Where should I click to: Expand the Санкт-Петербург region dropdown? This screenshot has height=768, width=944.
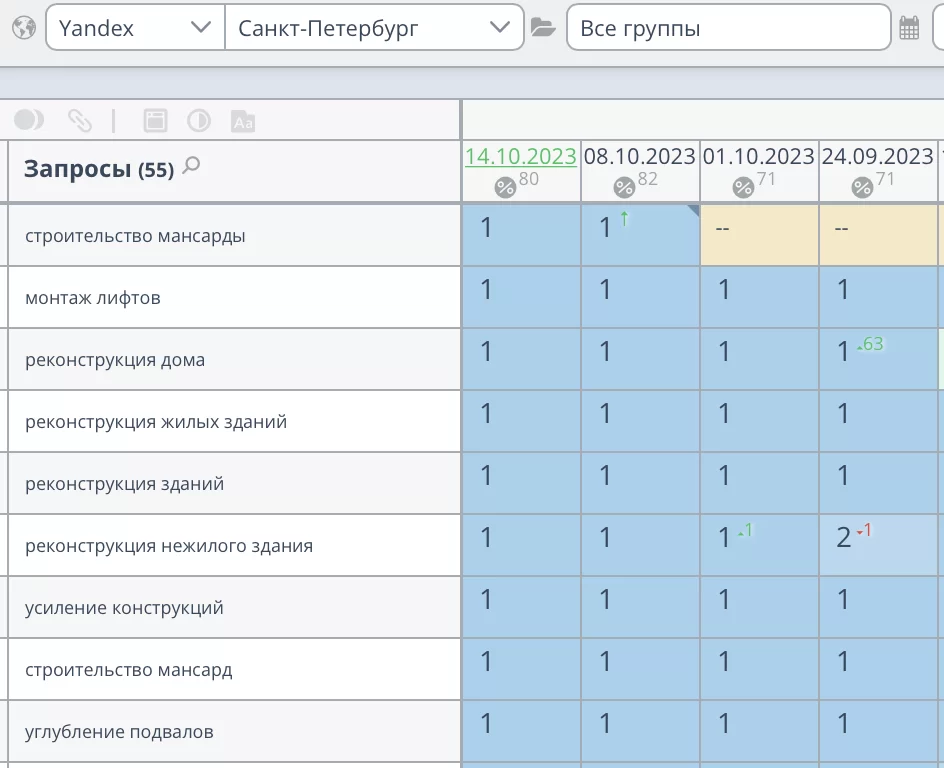pyautogui.click(x=374, y=28)
